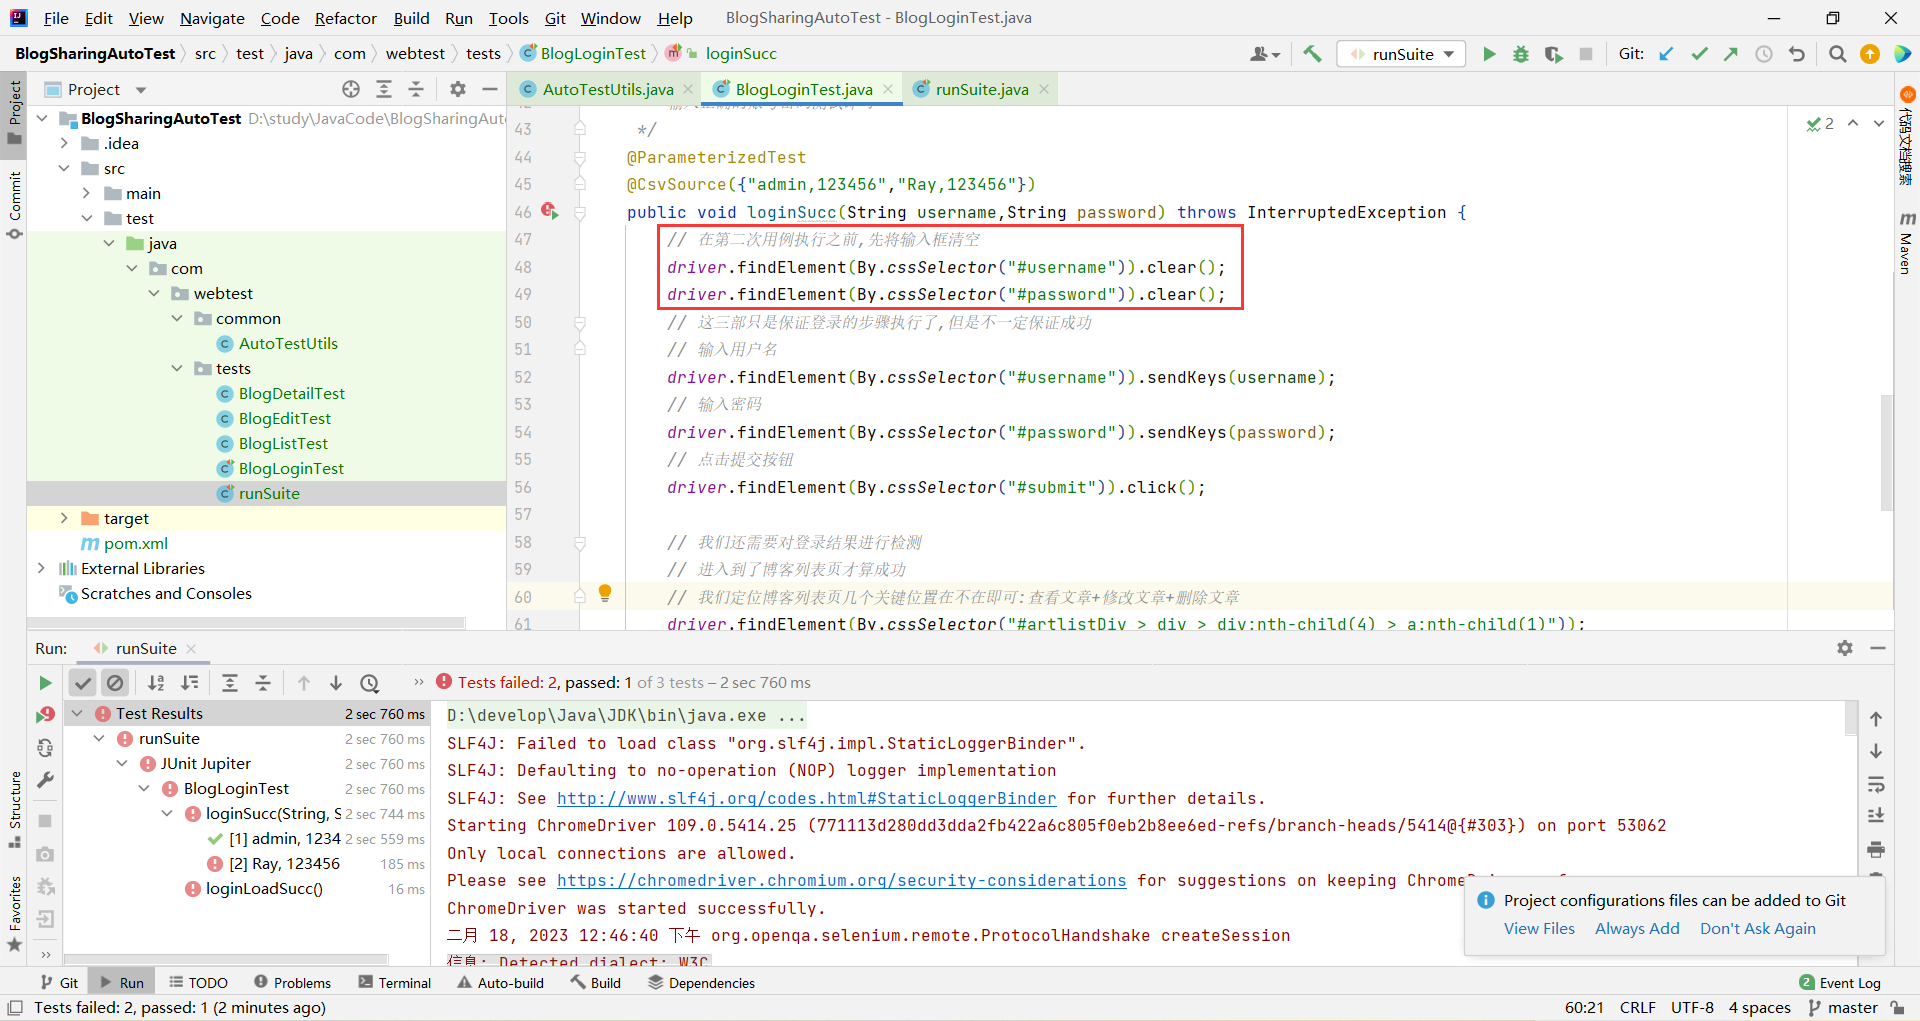Click Git Rollback icon
This screenshot has width=1920, height=1021.
1797,54
